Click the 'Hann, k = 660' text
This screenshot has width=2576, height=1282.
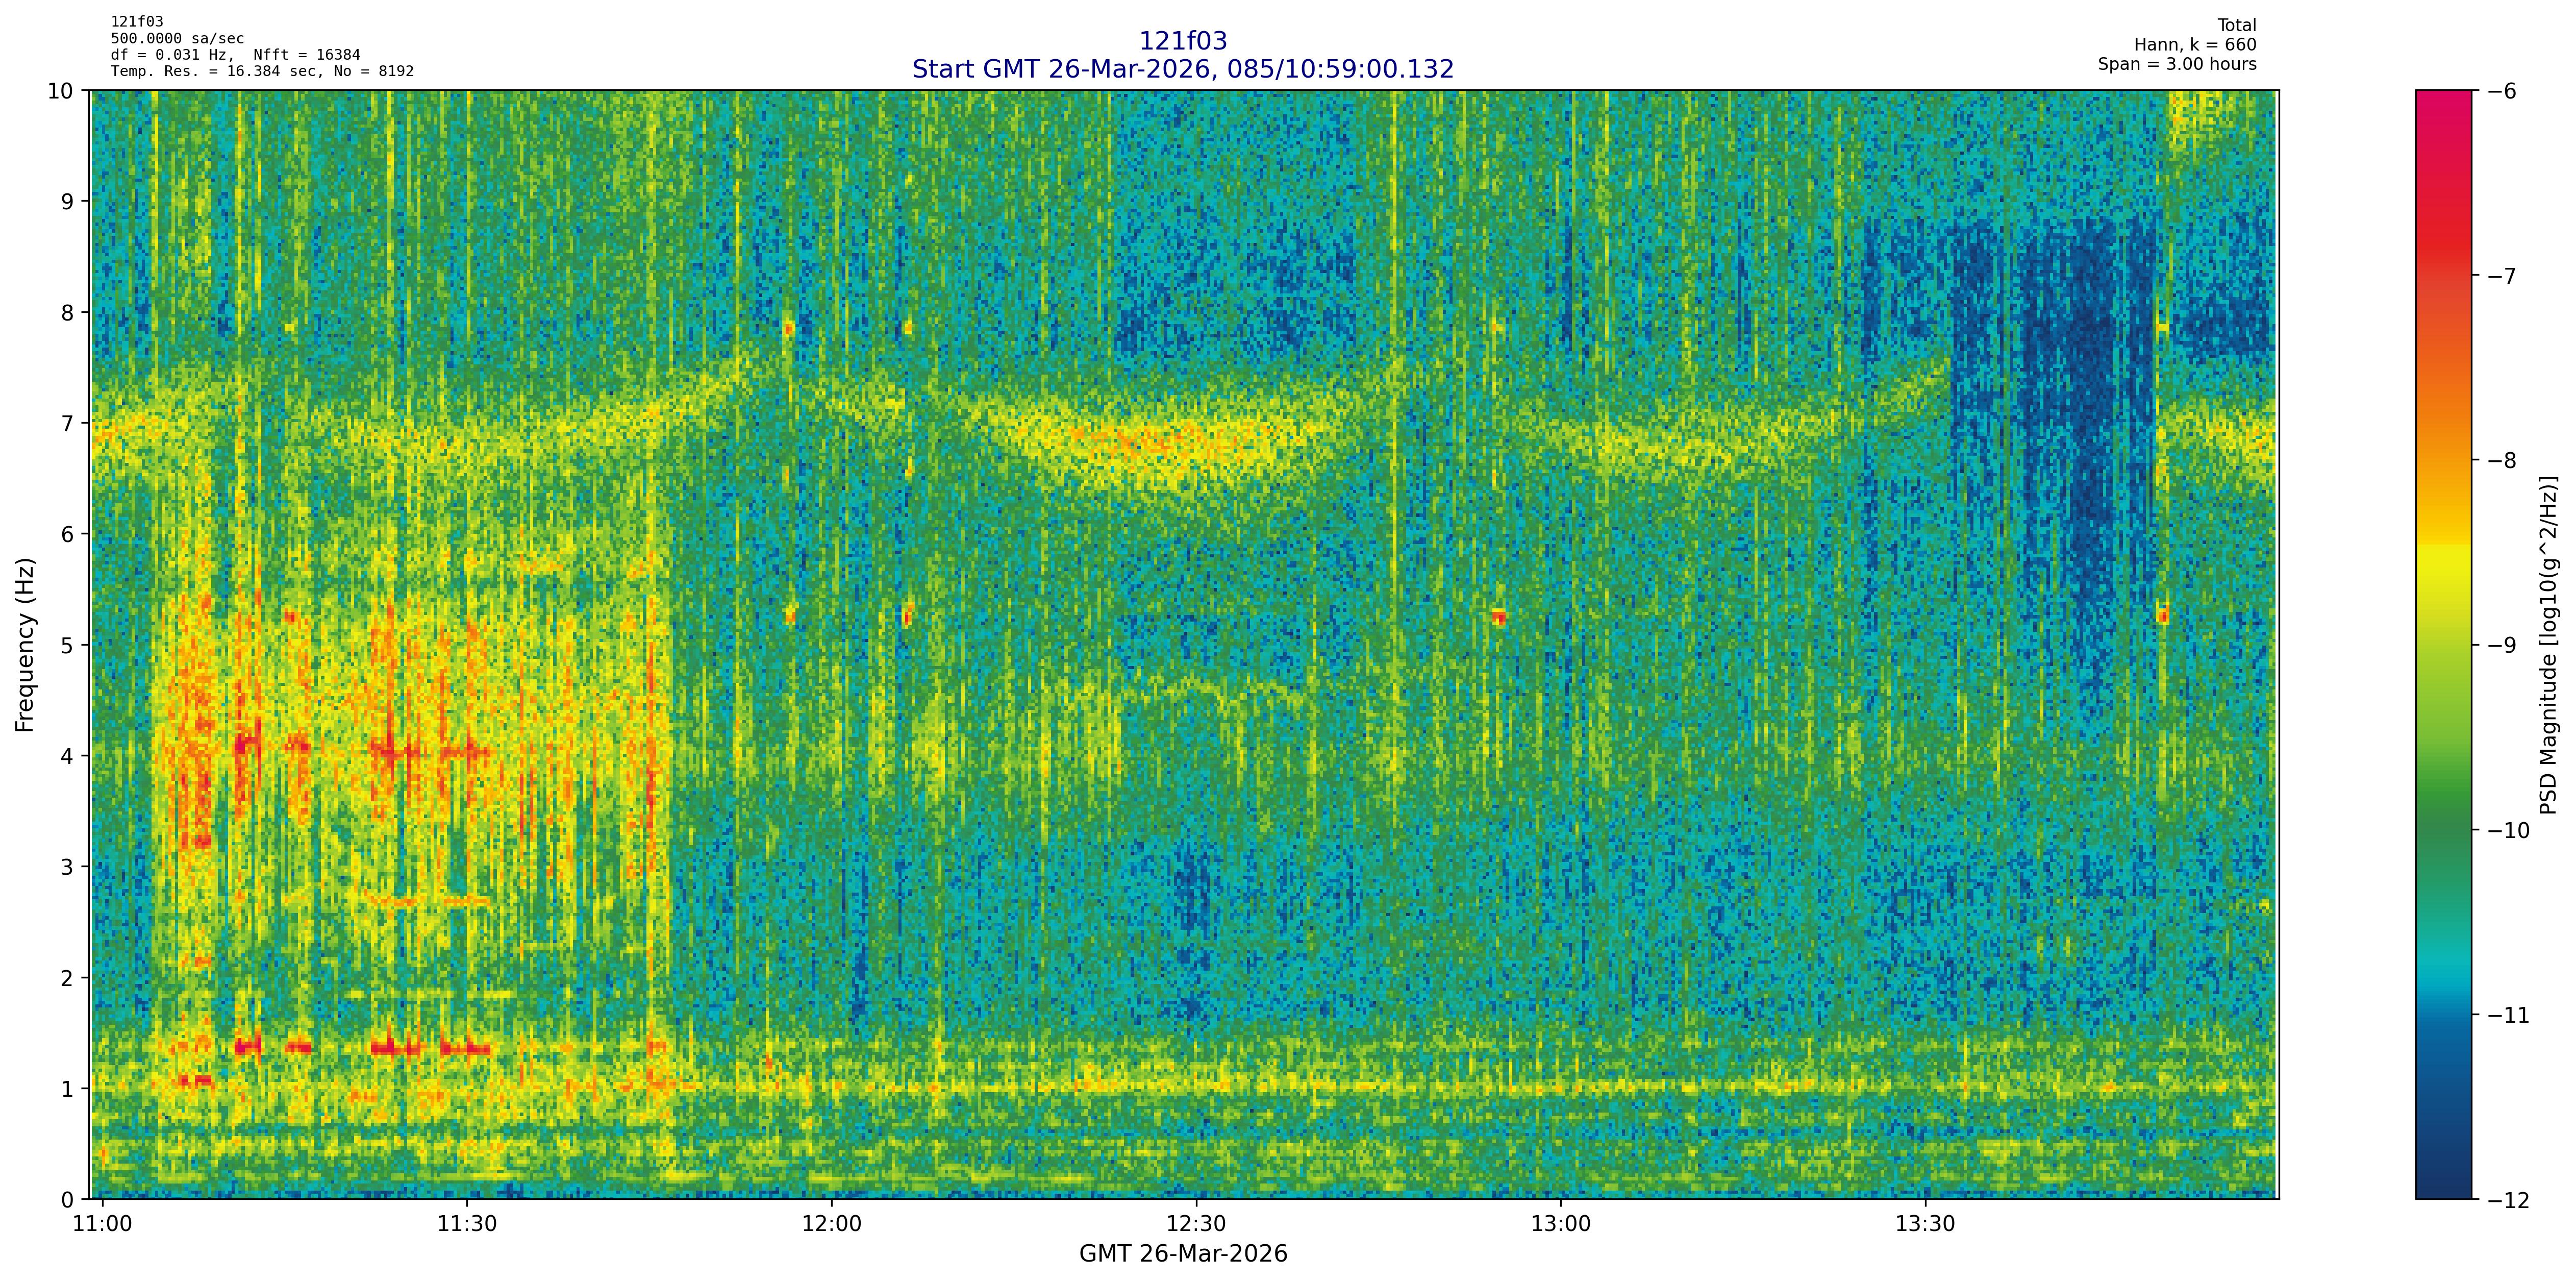point(2195,45)
